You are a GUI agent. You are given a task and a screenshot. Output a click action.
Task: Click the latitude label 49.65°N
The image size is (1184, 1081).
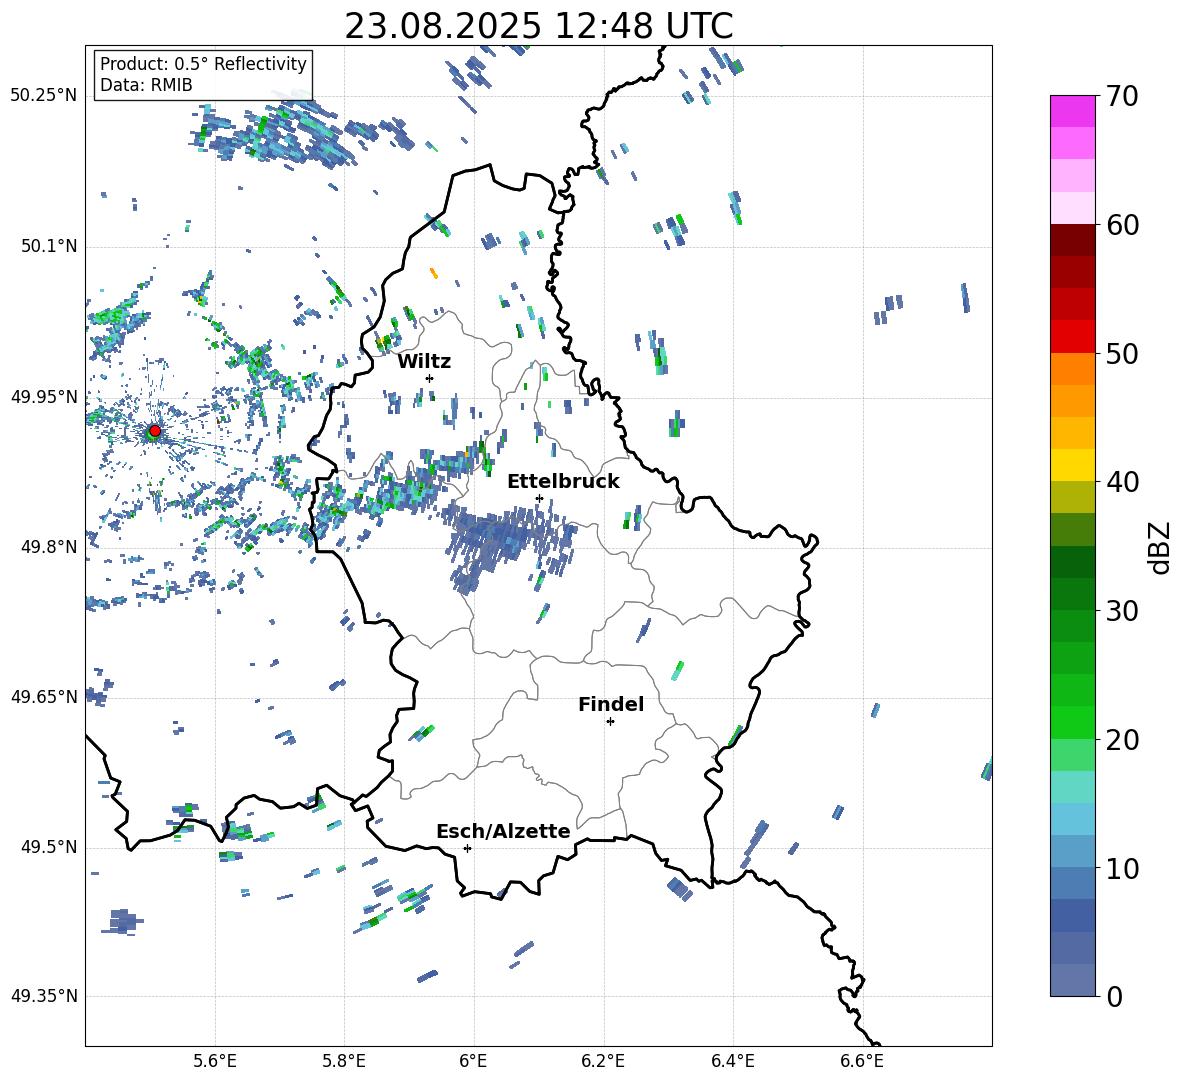click(44, 697)
